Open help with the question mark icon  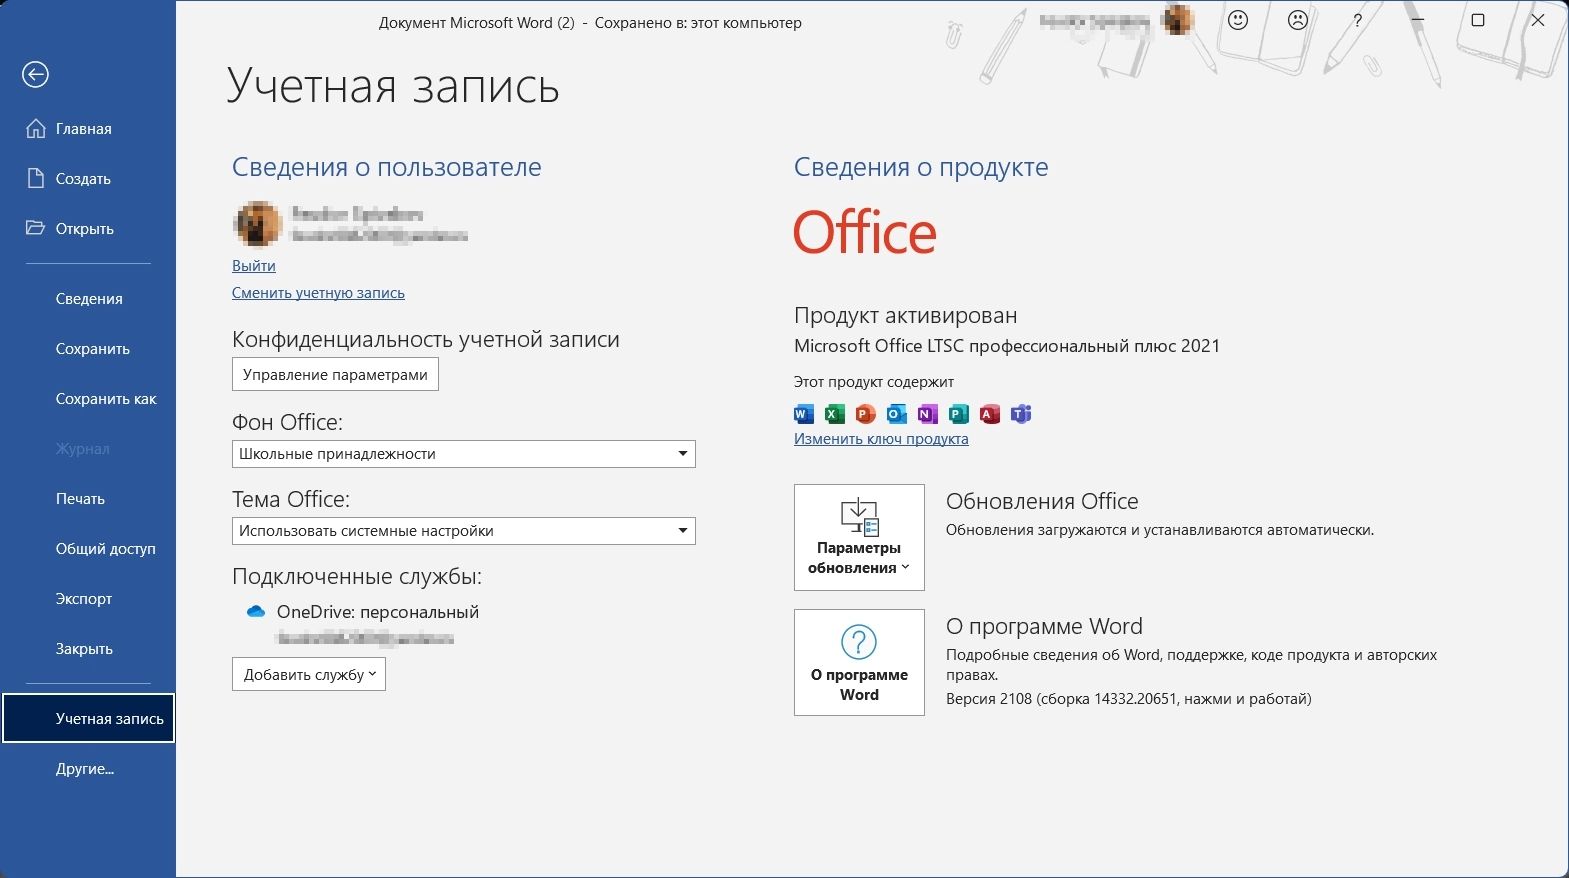[x=1357, y=20]
